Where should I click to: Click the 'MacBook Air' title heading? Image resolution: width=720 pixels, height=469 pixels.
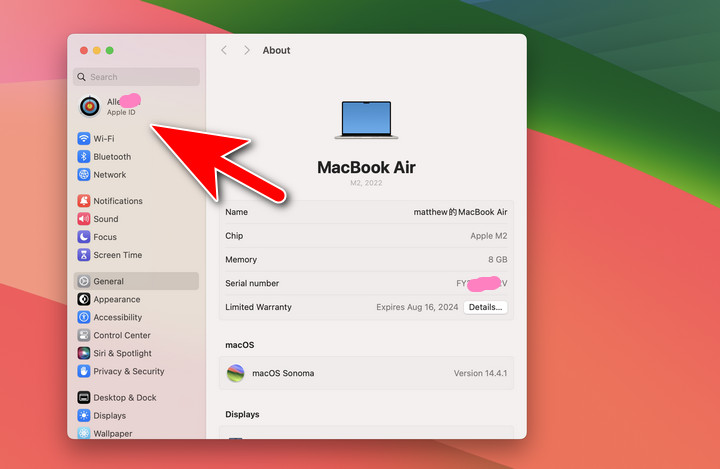[x=366, y=167]
